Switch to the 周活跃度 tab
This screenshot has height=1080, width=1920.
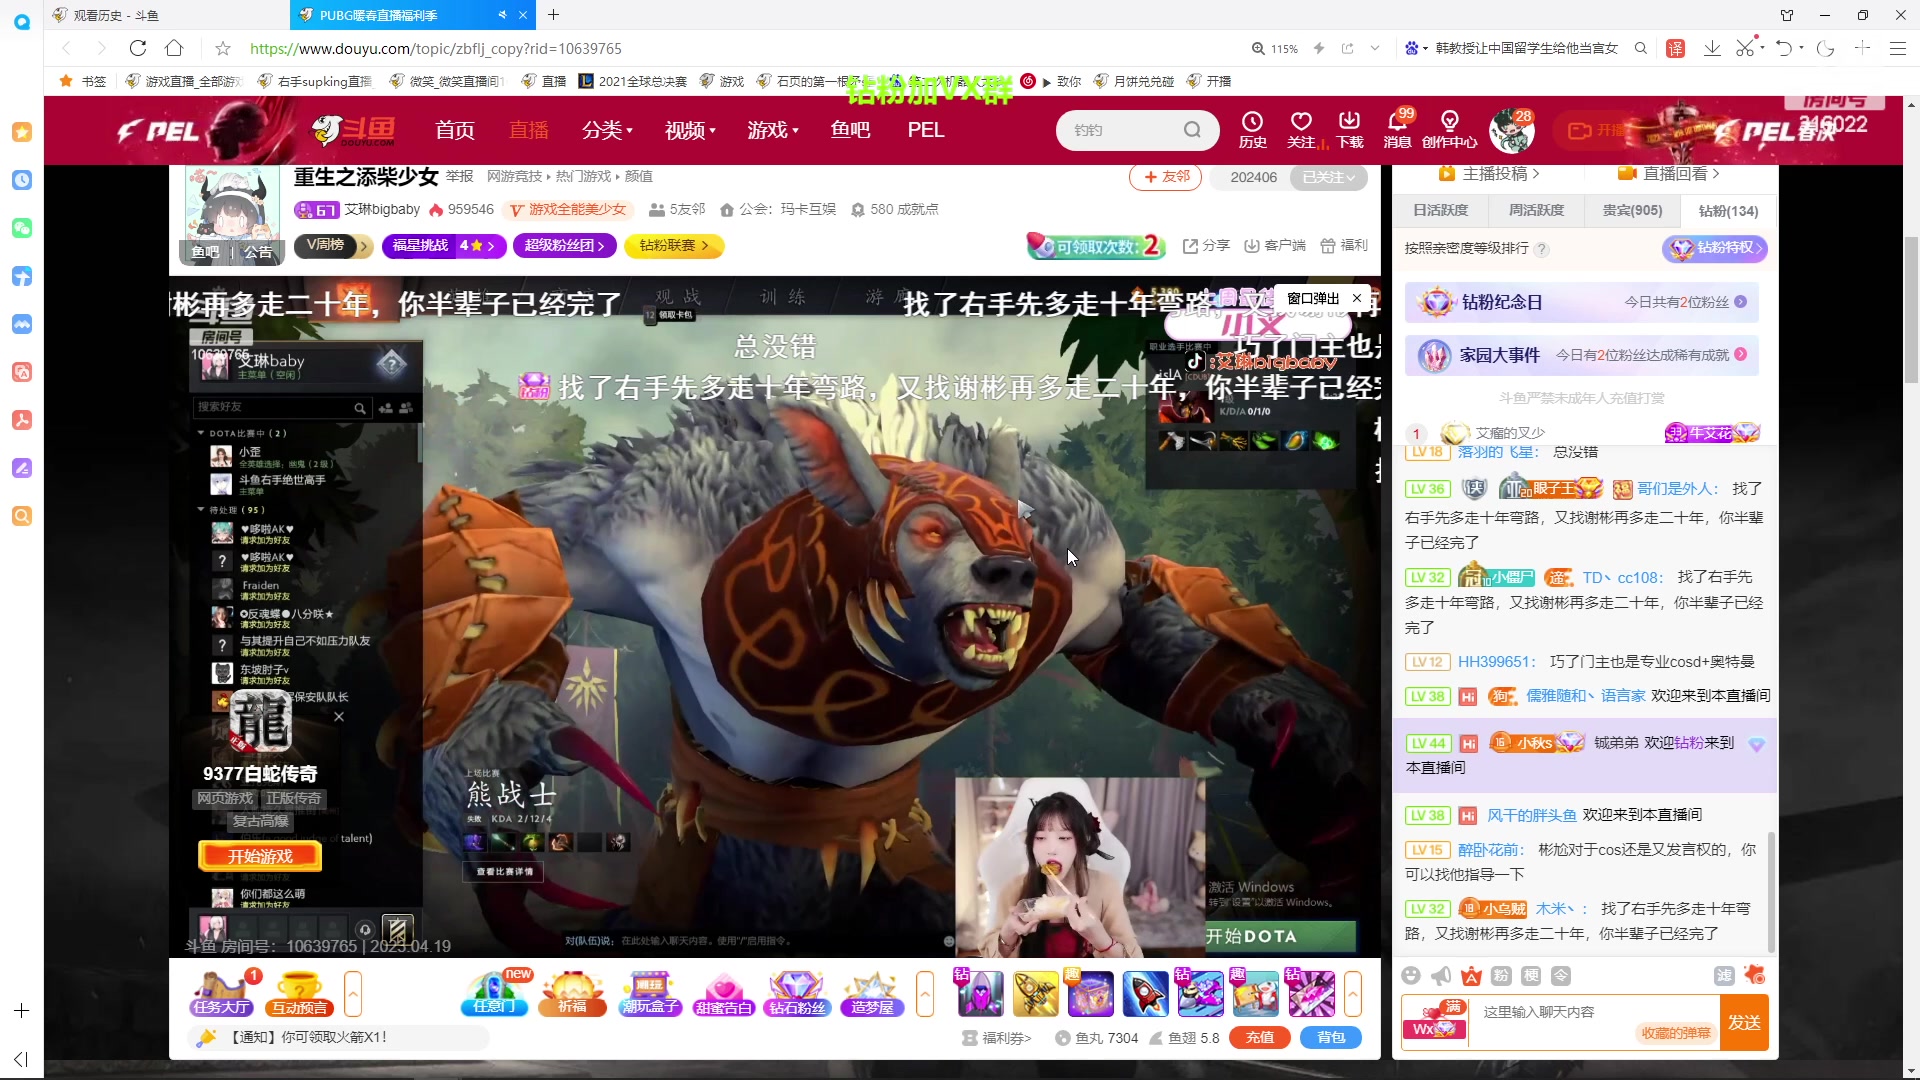pyautogui.click(x=1536, y=211)
